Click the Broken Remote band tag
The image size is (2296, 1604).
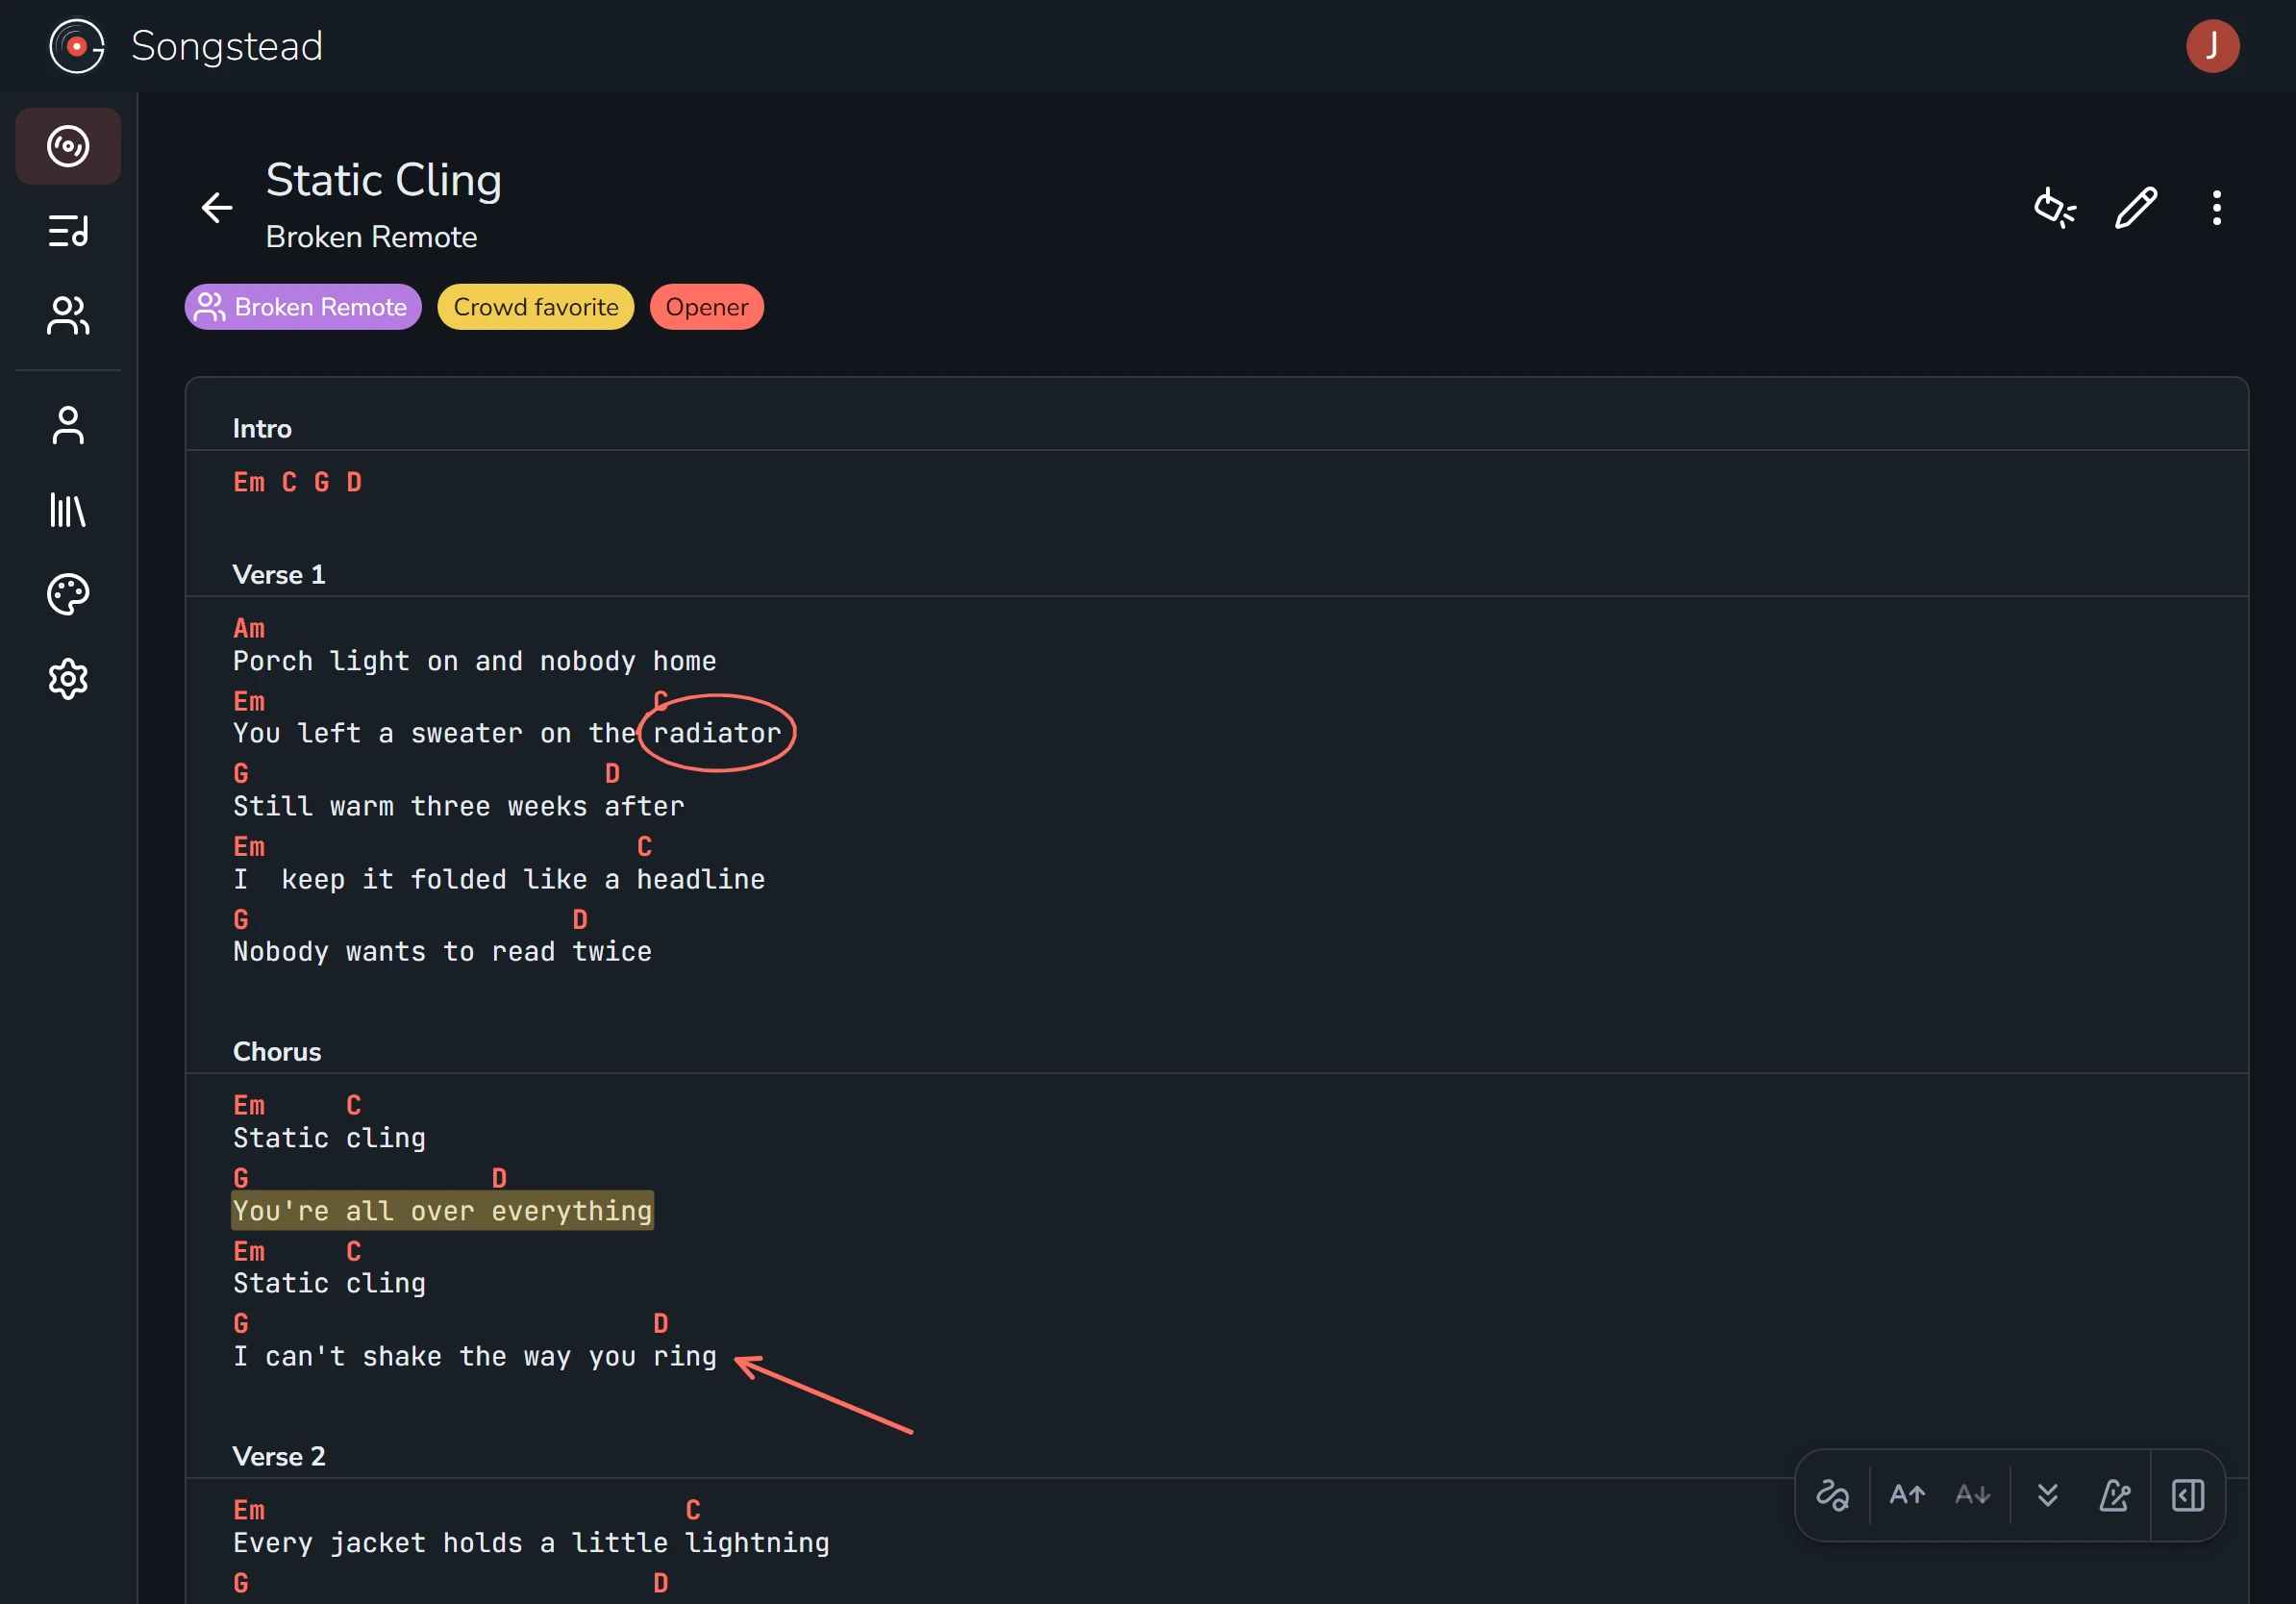pyautogui.click(x=303, y=307)
